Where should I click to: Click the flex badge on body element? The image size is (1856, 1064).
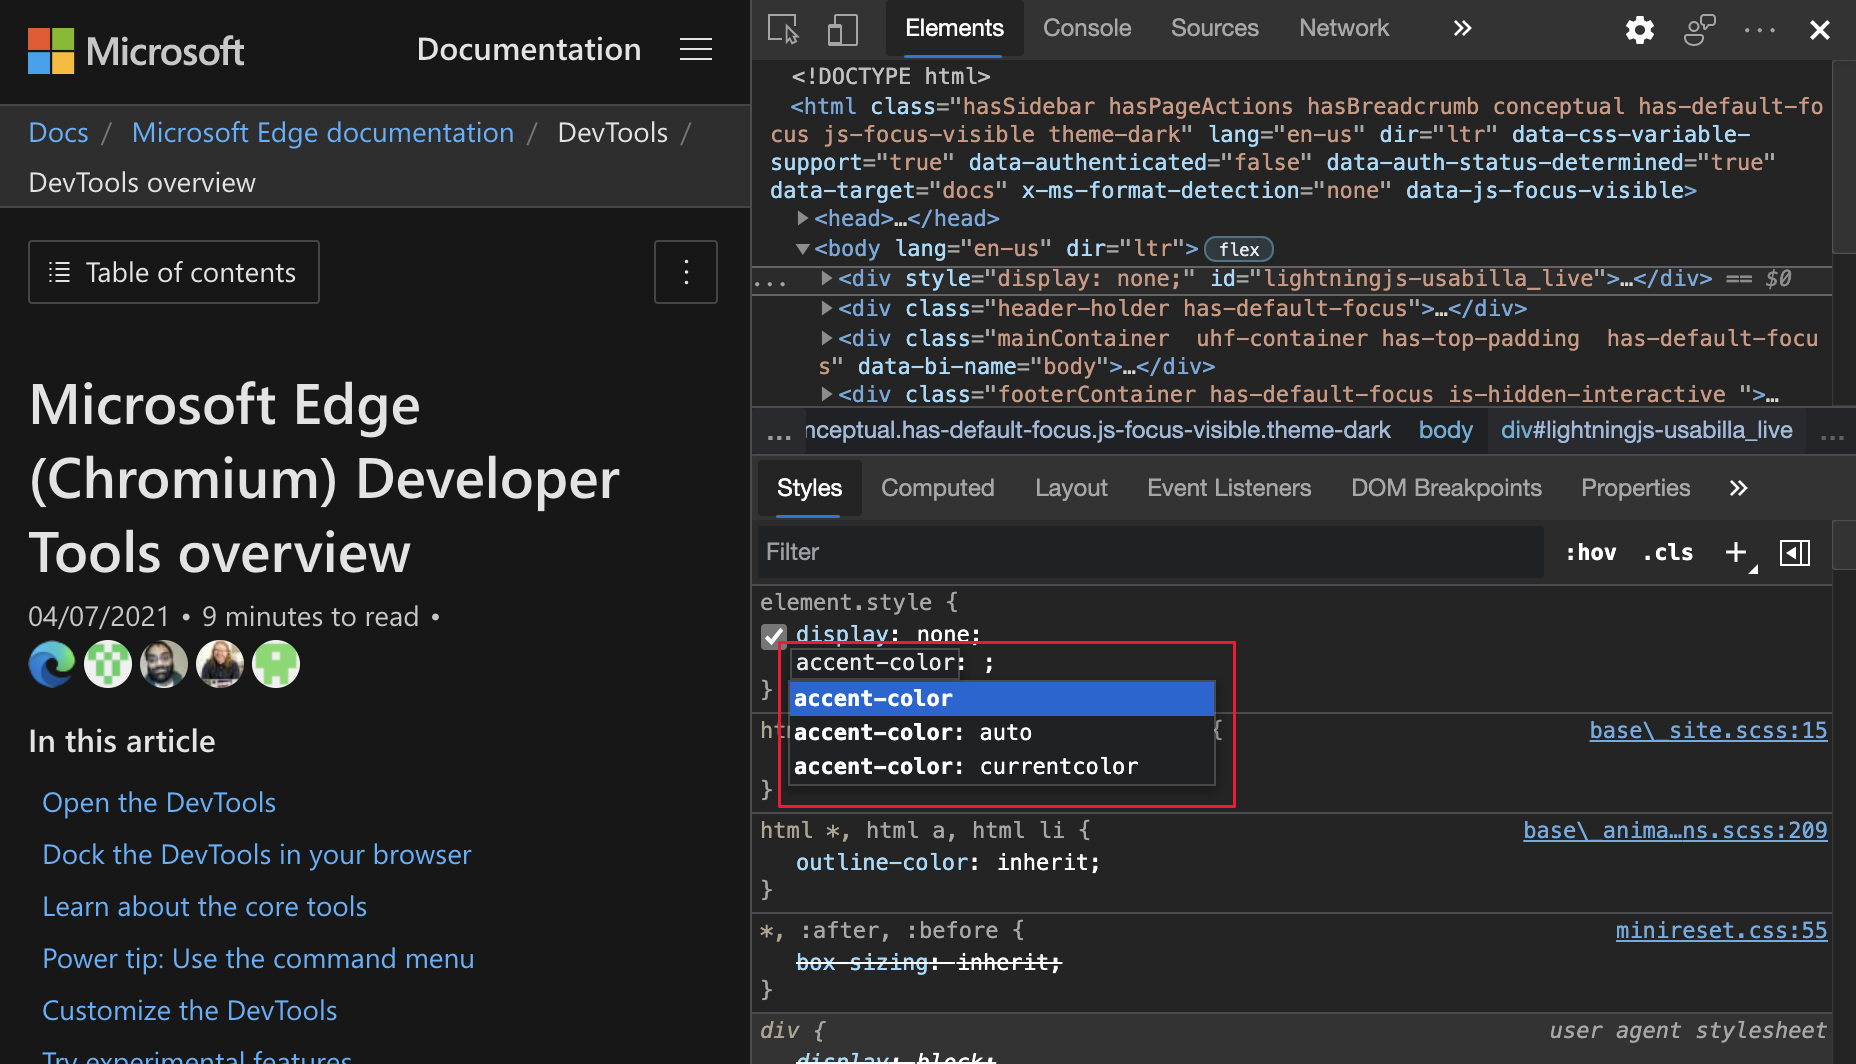tap(1239, 249)
